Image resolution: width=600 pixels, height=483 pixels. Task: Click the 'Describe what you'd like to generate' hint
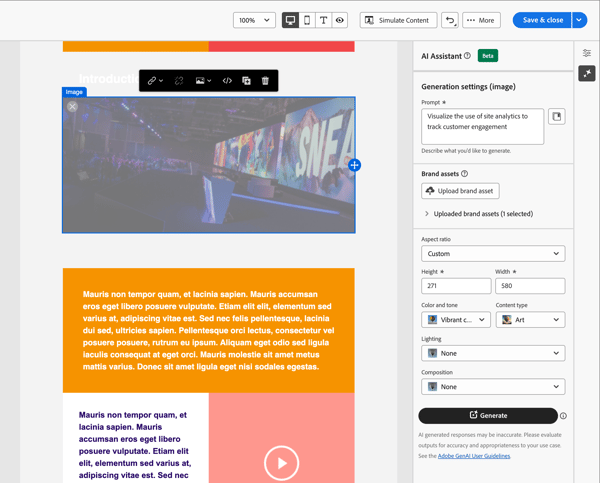coord(466,151)
